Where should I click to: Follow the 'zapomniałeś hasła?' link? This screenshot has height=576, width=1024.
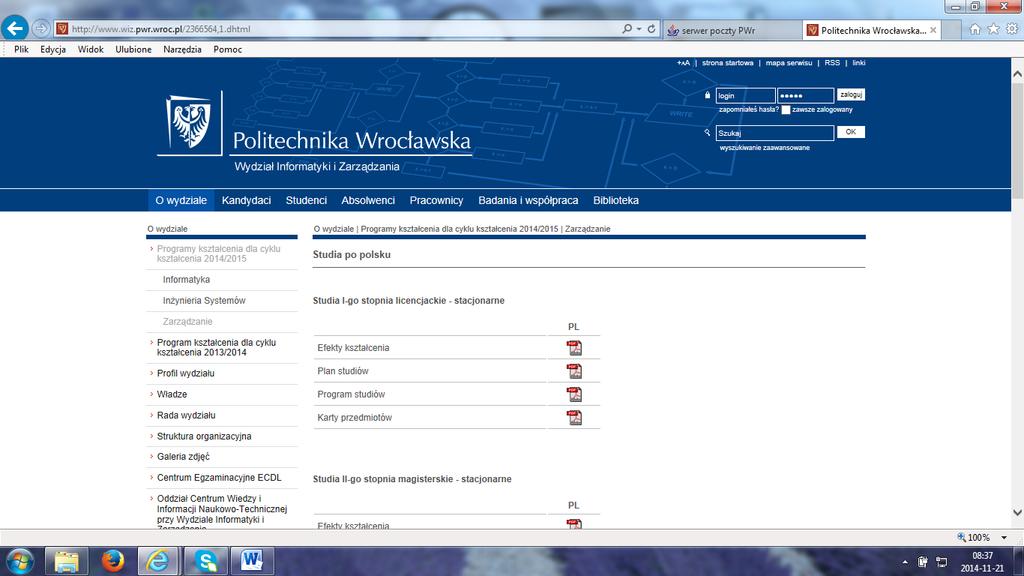(748, 110)
